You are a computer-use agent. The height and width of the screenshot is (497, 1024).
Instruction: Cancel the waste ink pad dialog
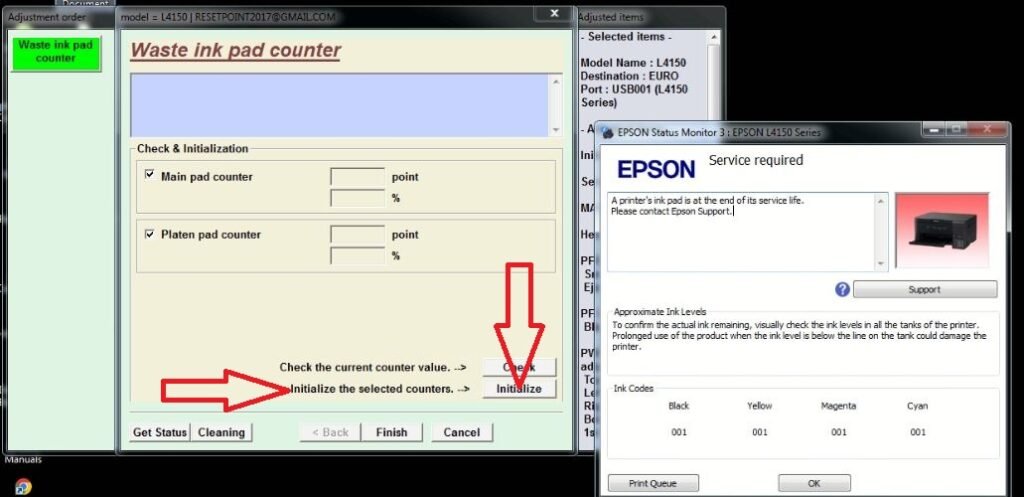coord(462,432)
